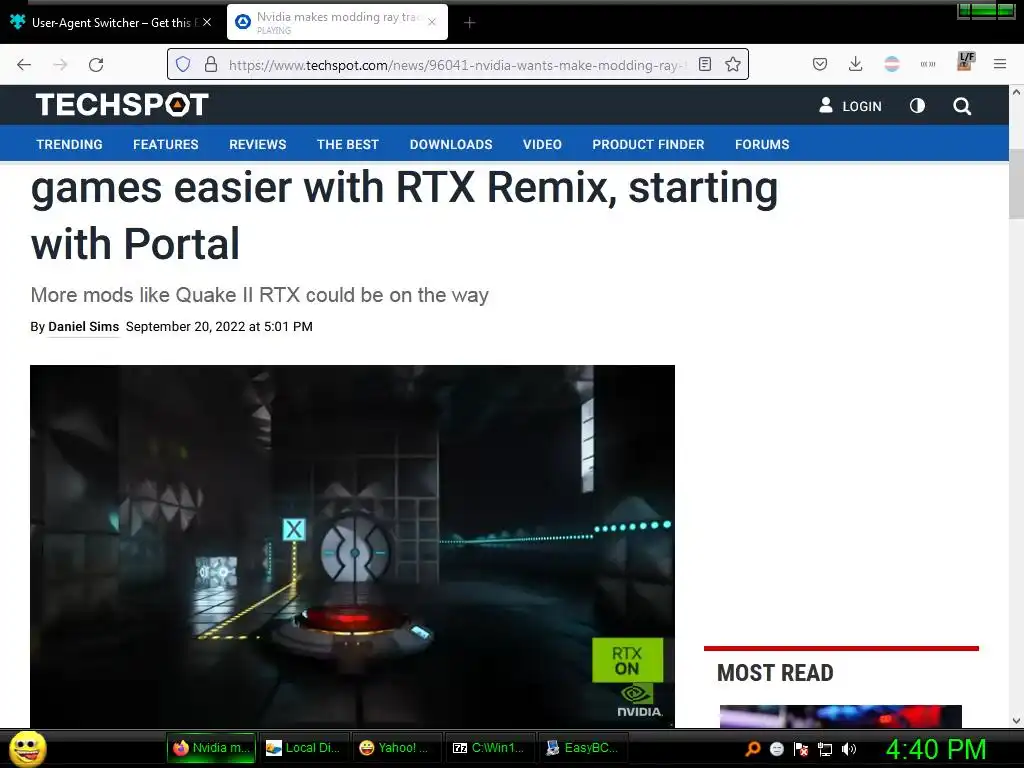This screenshot has width=1024, height=768.
Task: Open THE BEST section
Action: click(347, 144)
